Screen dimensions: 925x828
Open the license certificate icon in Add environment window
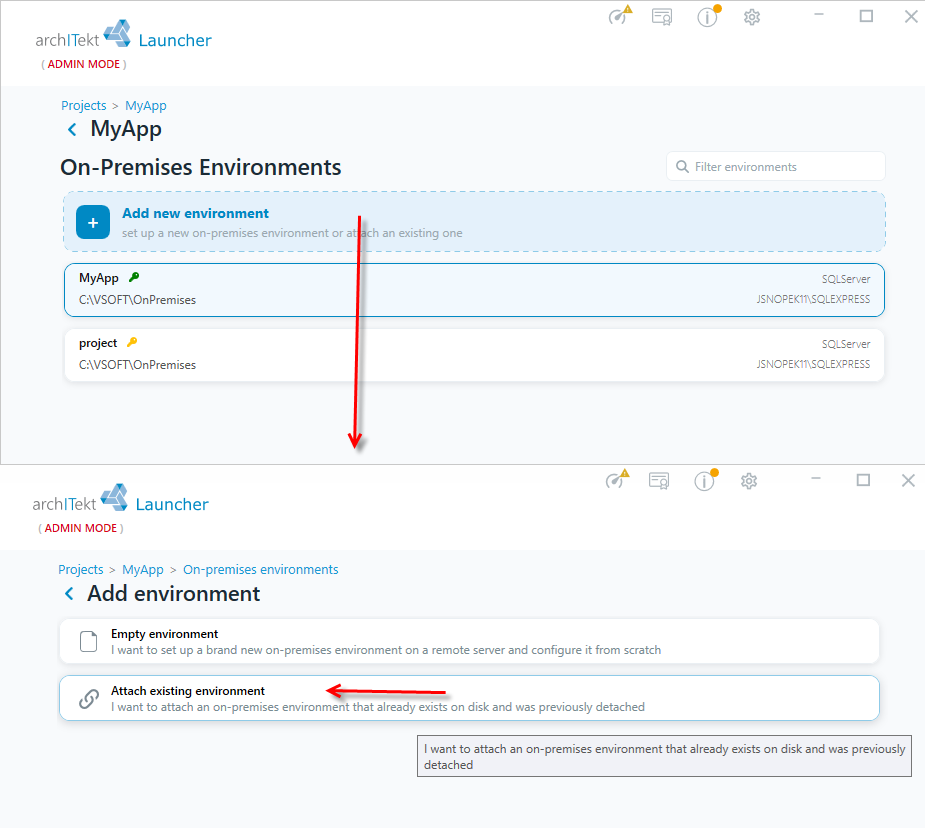pos(659,481)
